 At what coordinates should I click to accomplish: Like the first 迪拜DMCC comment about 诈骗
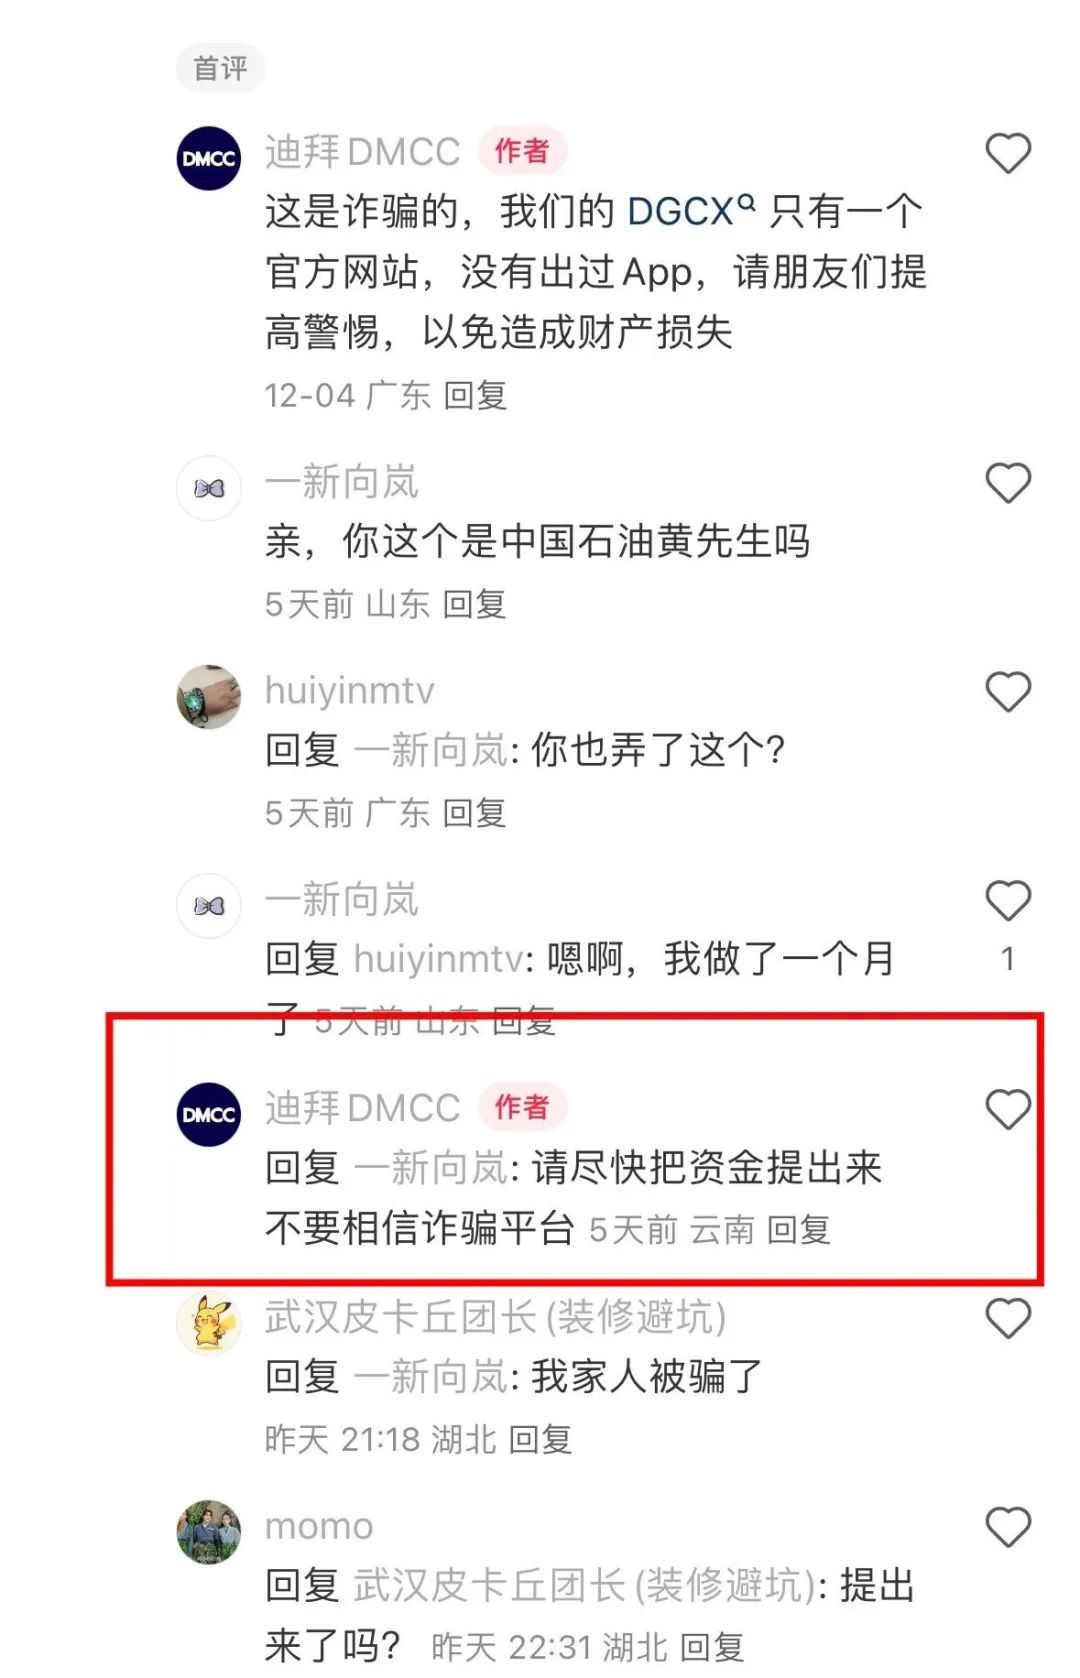click(1008, 154)
